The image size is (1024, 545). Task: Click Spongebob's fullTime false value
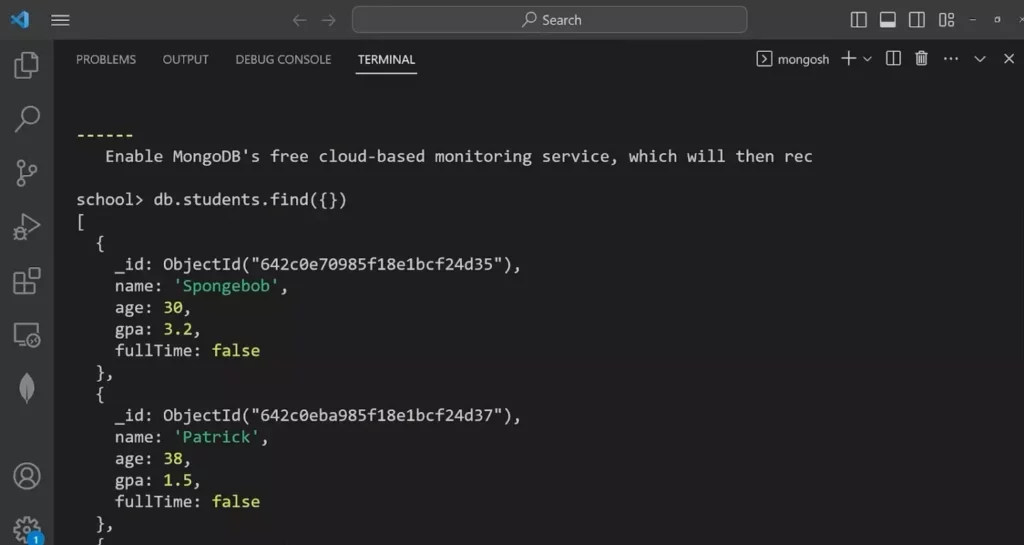click(x=236, y=350)
